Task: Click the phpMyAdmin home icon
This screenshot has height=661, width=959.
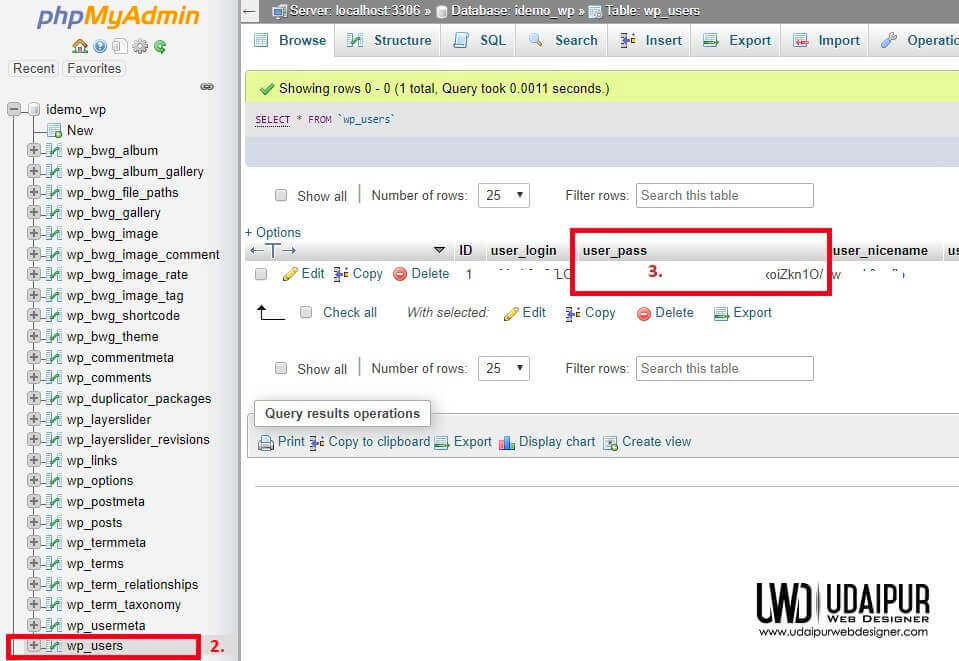Action: [x=80, y=46]
